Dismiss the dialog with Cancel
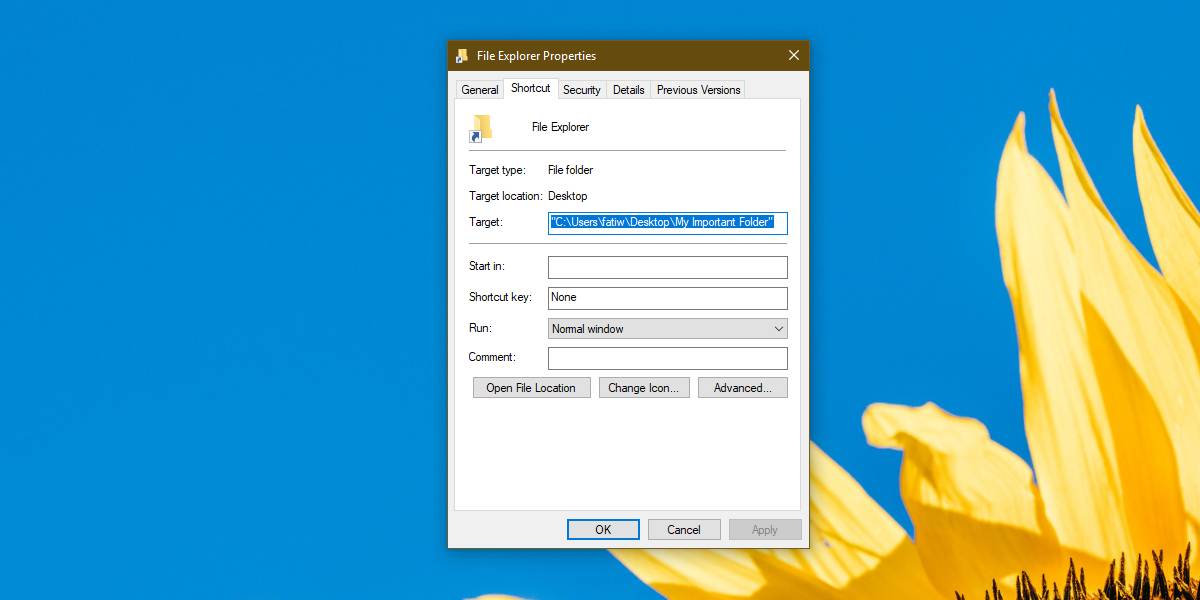The height and width of the screenshot is (600, 1200). [683, 529]
